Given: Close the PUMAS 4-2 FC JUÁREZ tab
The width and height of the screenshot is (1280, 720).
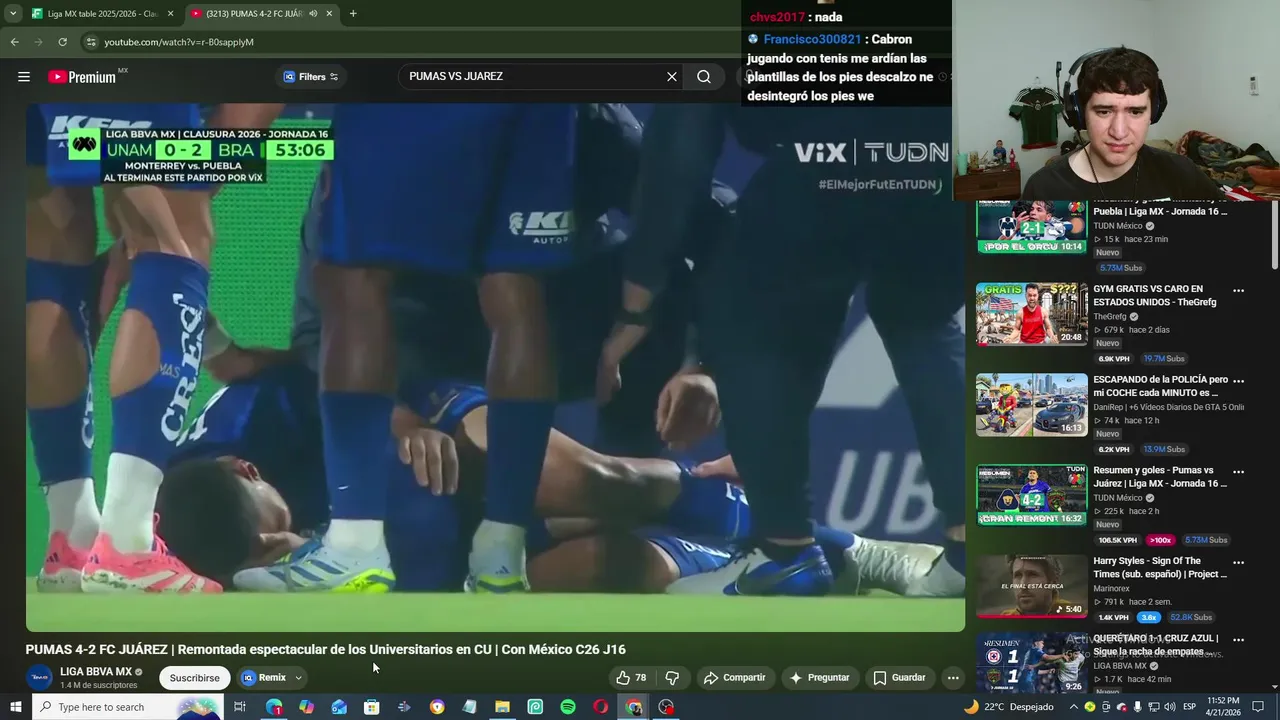Looking at the screenshot, I should [329, 14].
